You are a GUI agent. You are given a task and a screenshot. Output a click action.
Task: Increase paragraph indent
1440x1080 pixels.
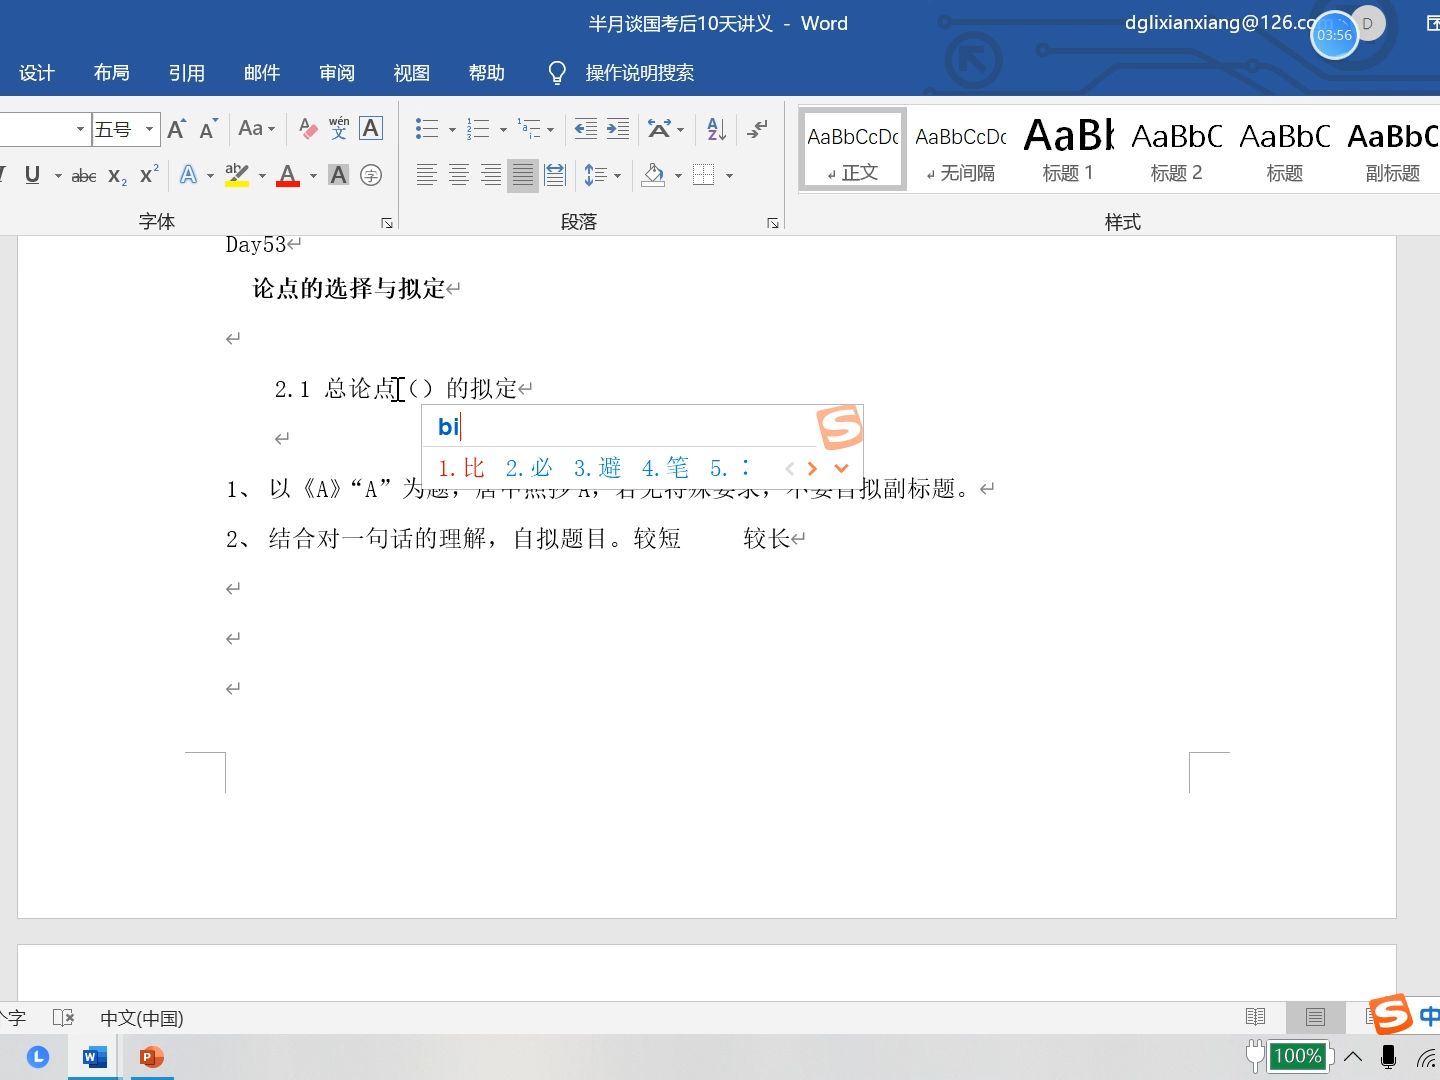618,128
